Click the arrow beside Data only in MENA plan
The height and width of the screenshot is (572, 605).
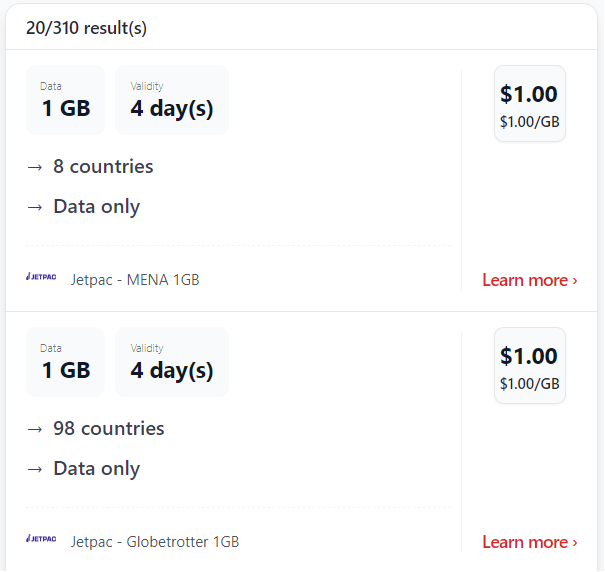click(35, 207)
